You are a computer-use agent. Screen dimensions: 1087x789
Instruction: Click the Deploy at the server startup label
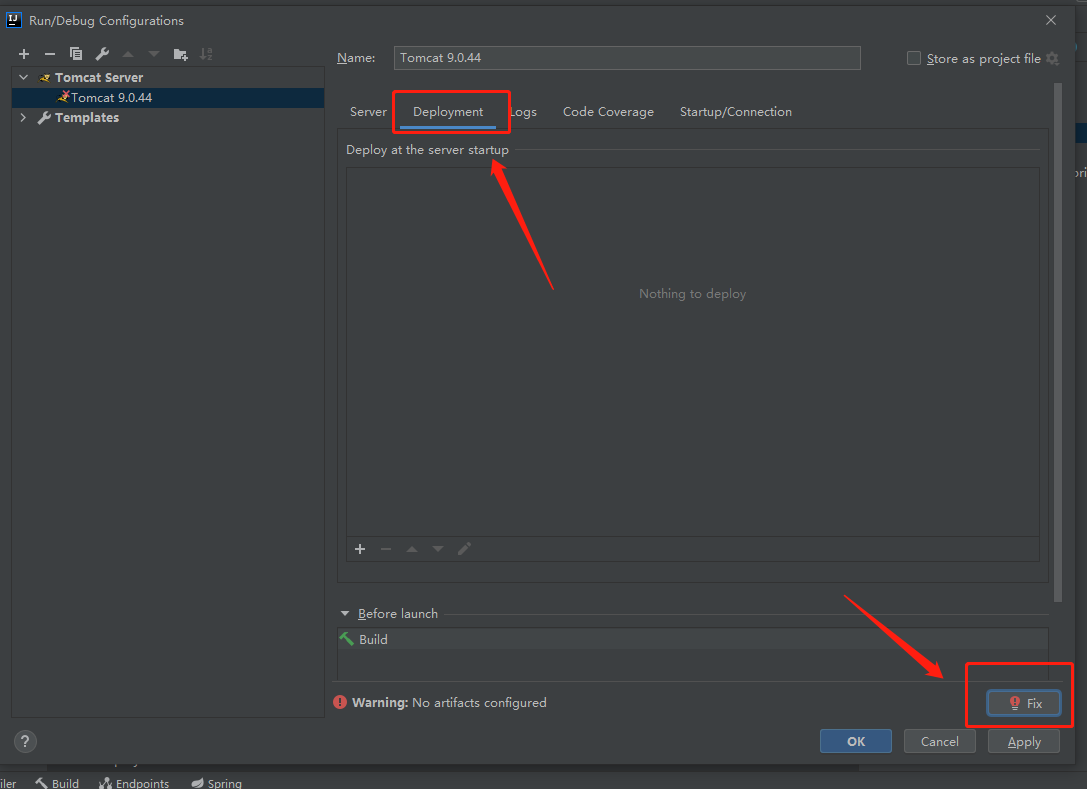(427, 150)
